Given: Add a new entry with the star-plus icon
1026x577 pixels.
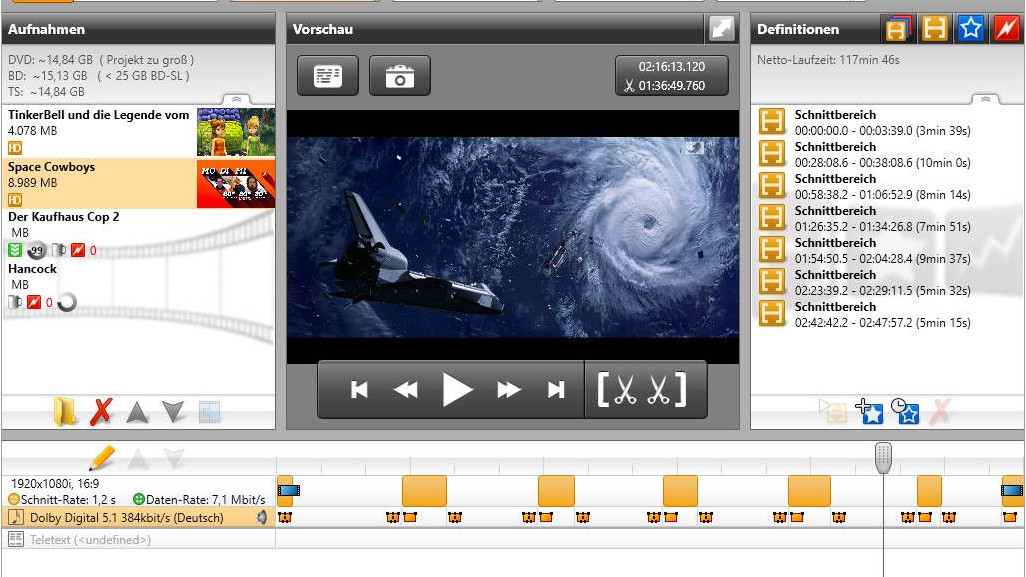Looking at the screenshot, I should 869,412.
